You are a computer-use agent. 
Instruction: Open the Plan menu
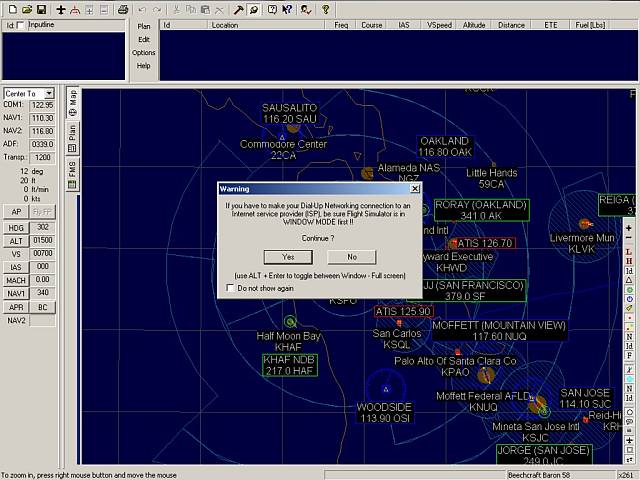coord(144,26)
